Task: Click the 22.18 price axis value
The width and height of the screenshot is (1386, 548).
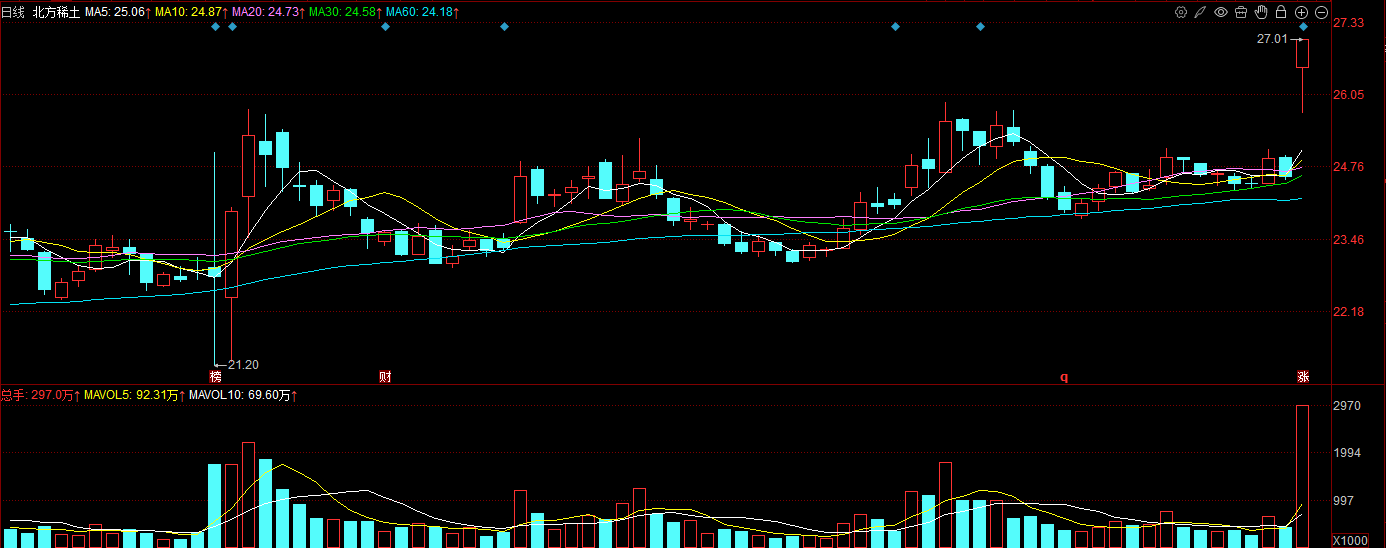Action: click(x=1350, y=312)
